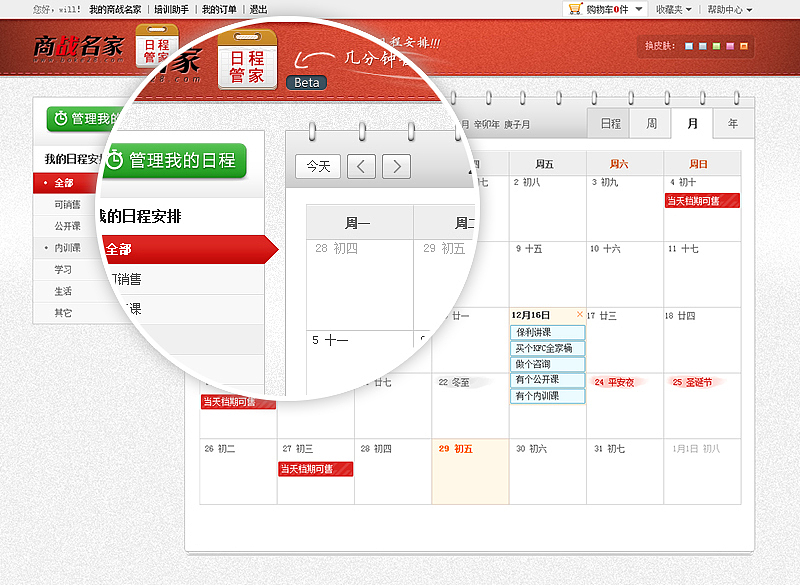Select the 3 初九 day cell
The width and height of the screenshot is (800, 585).
(625, 208)
